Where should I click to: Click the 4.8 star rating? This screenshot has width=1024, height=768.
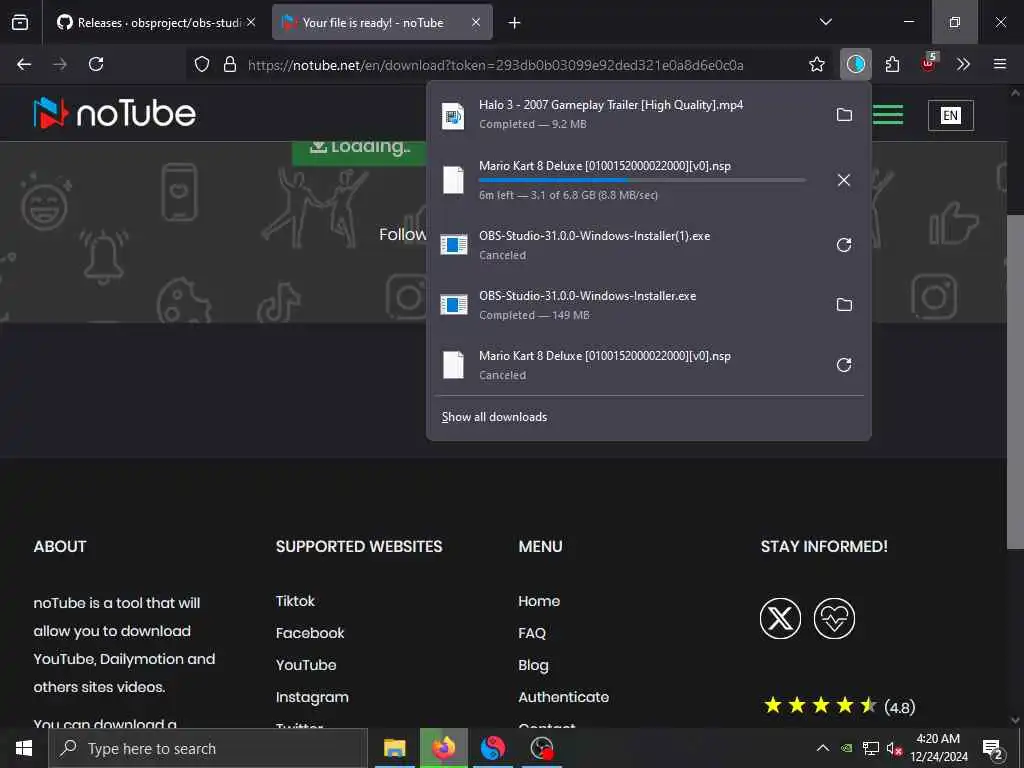pyautogui.click(x=839, y=706)
